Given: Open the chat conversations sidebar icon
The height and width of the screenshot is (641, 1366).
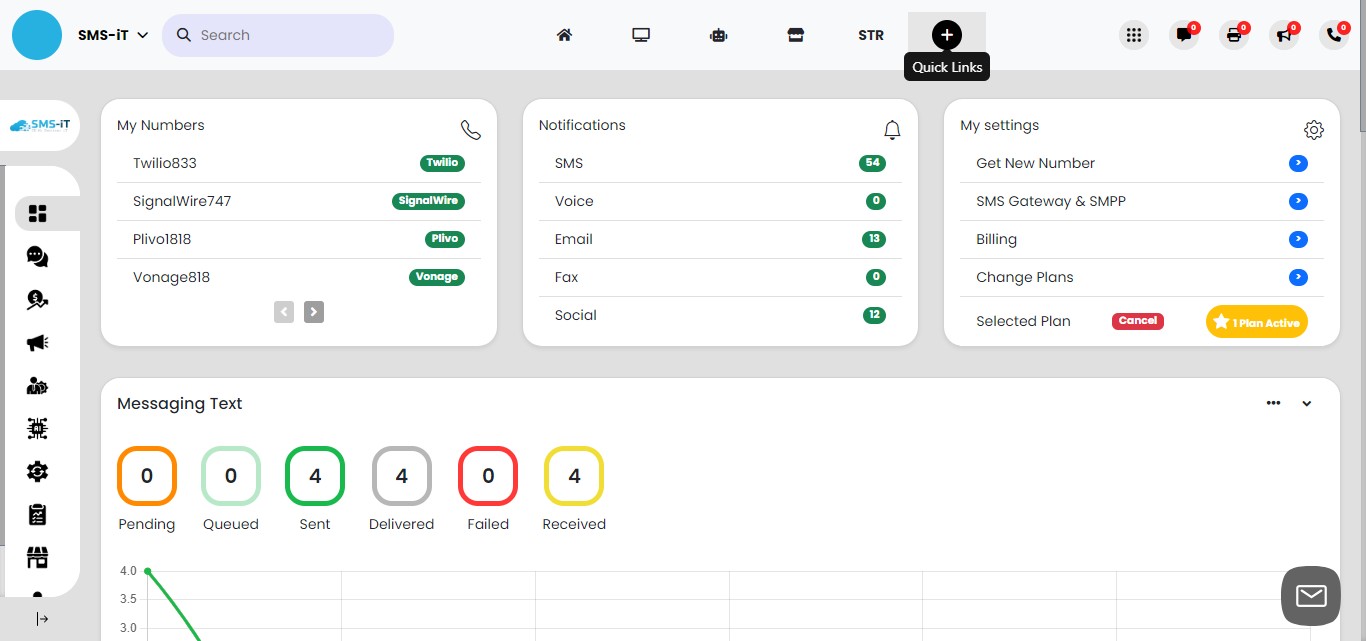Looking at the screenshot, I should (x=38, y=257).
